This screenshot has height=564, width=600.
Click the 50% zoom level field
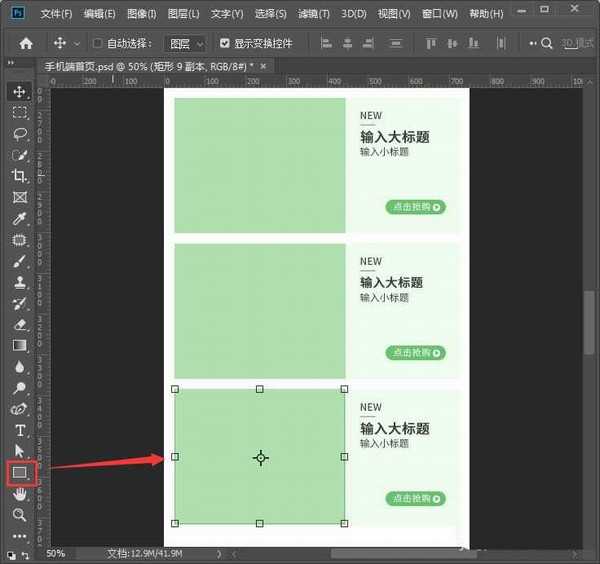point(56,553)
